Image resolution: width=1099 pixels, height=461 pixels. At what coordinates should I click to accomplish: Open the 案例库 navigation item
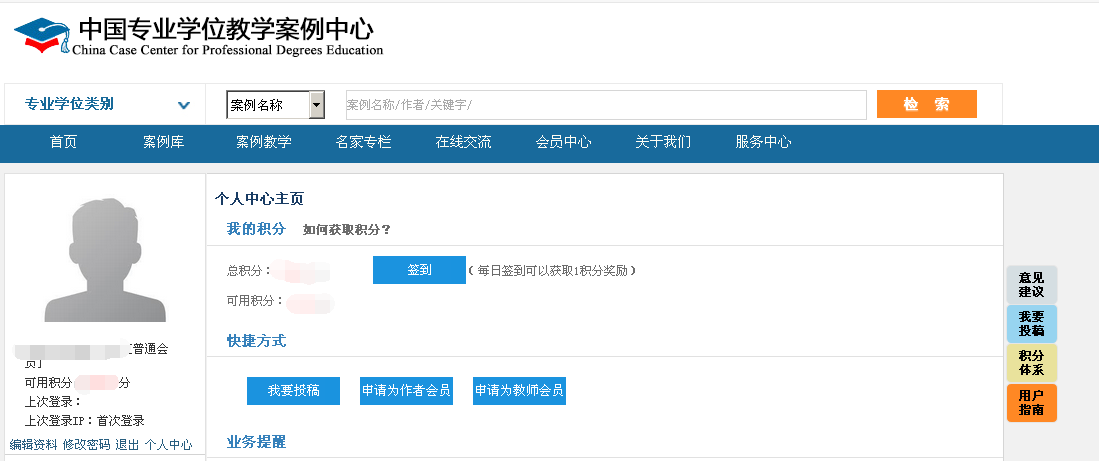(x=163, y=142)
